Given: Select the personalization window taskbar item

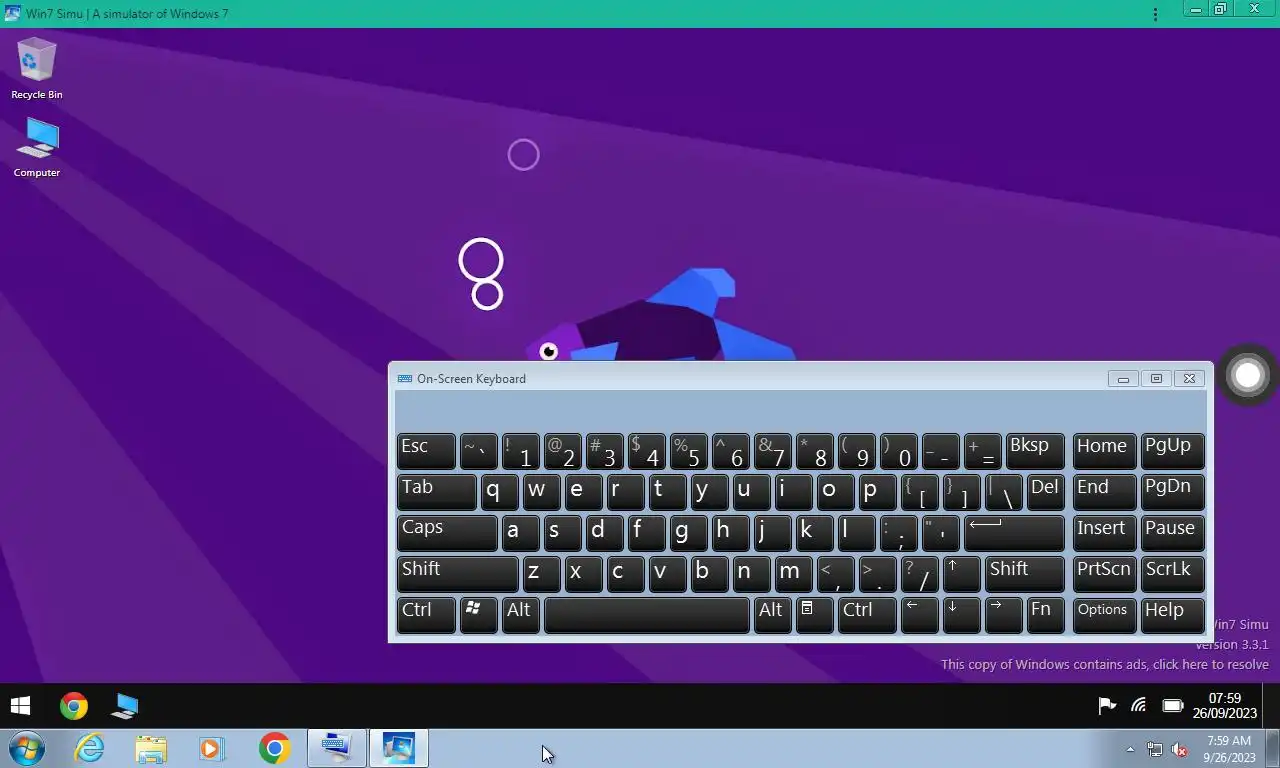Looking at the screenshot, I should [x=398, y=748].
